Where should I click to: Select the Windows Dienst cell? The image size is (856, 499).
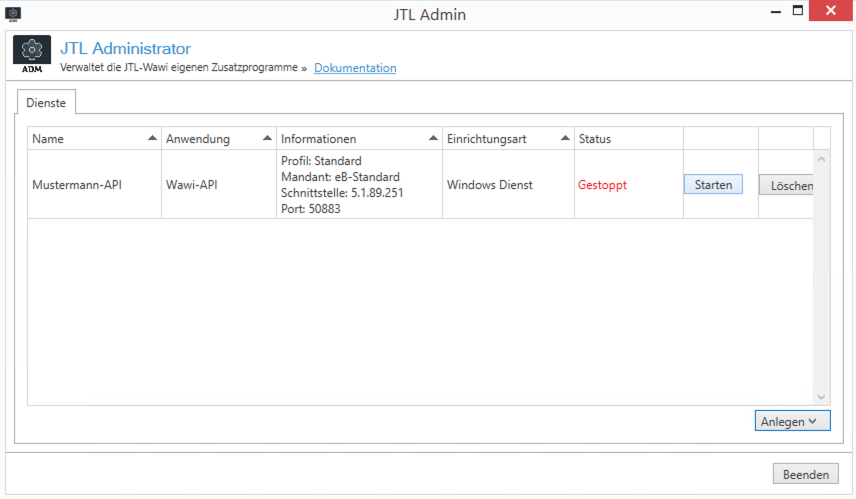tap(490, 185)
